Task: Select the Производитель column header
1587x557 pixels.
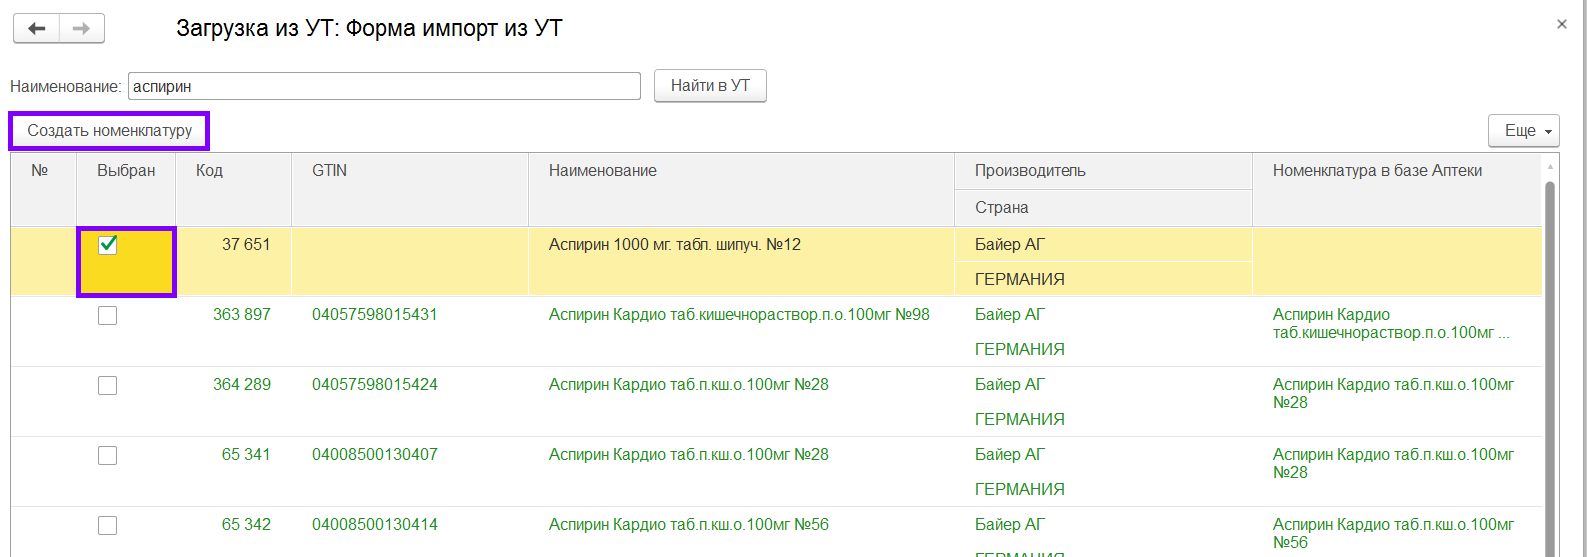Action: 1030,171
